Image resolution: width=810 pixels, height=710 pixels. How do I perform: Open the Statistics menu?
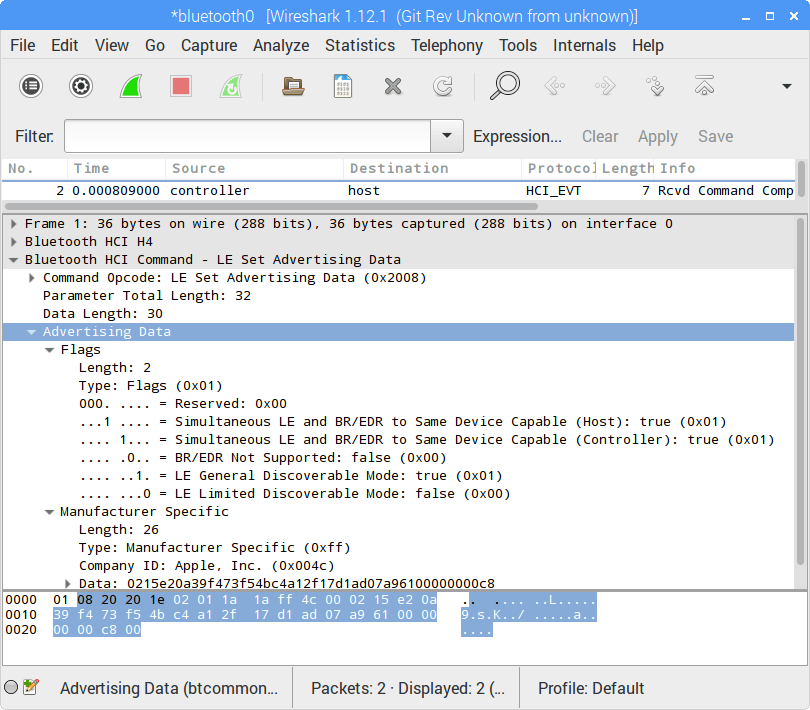click(359, 45)
